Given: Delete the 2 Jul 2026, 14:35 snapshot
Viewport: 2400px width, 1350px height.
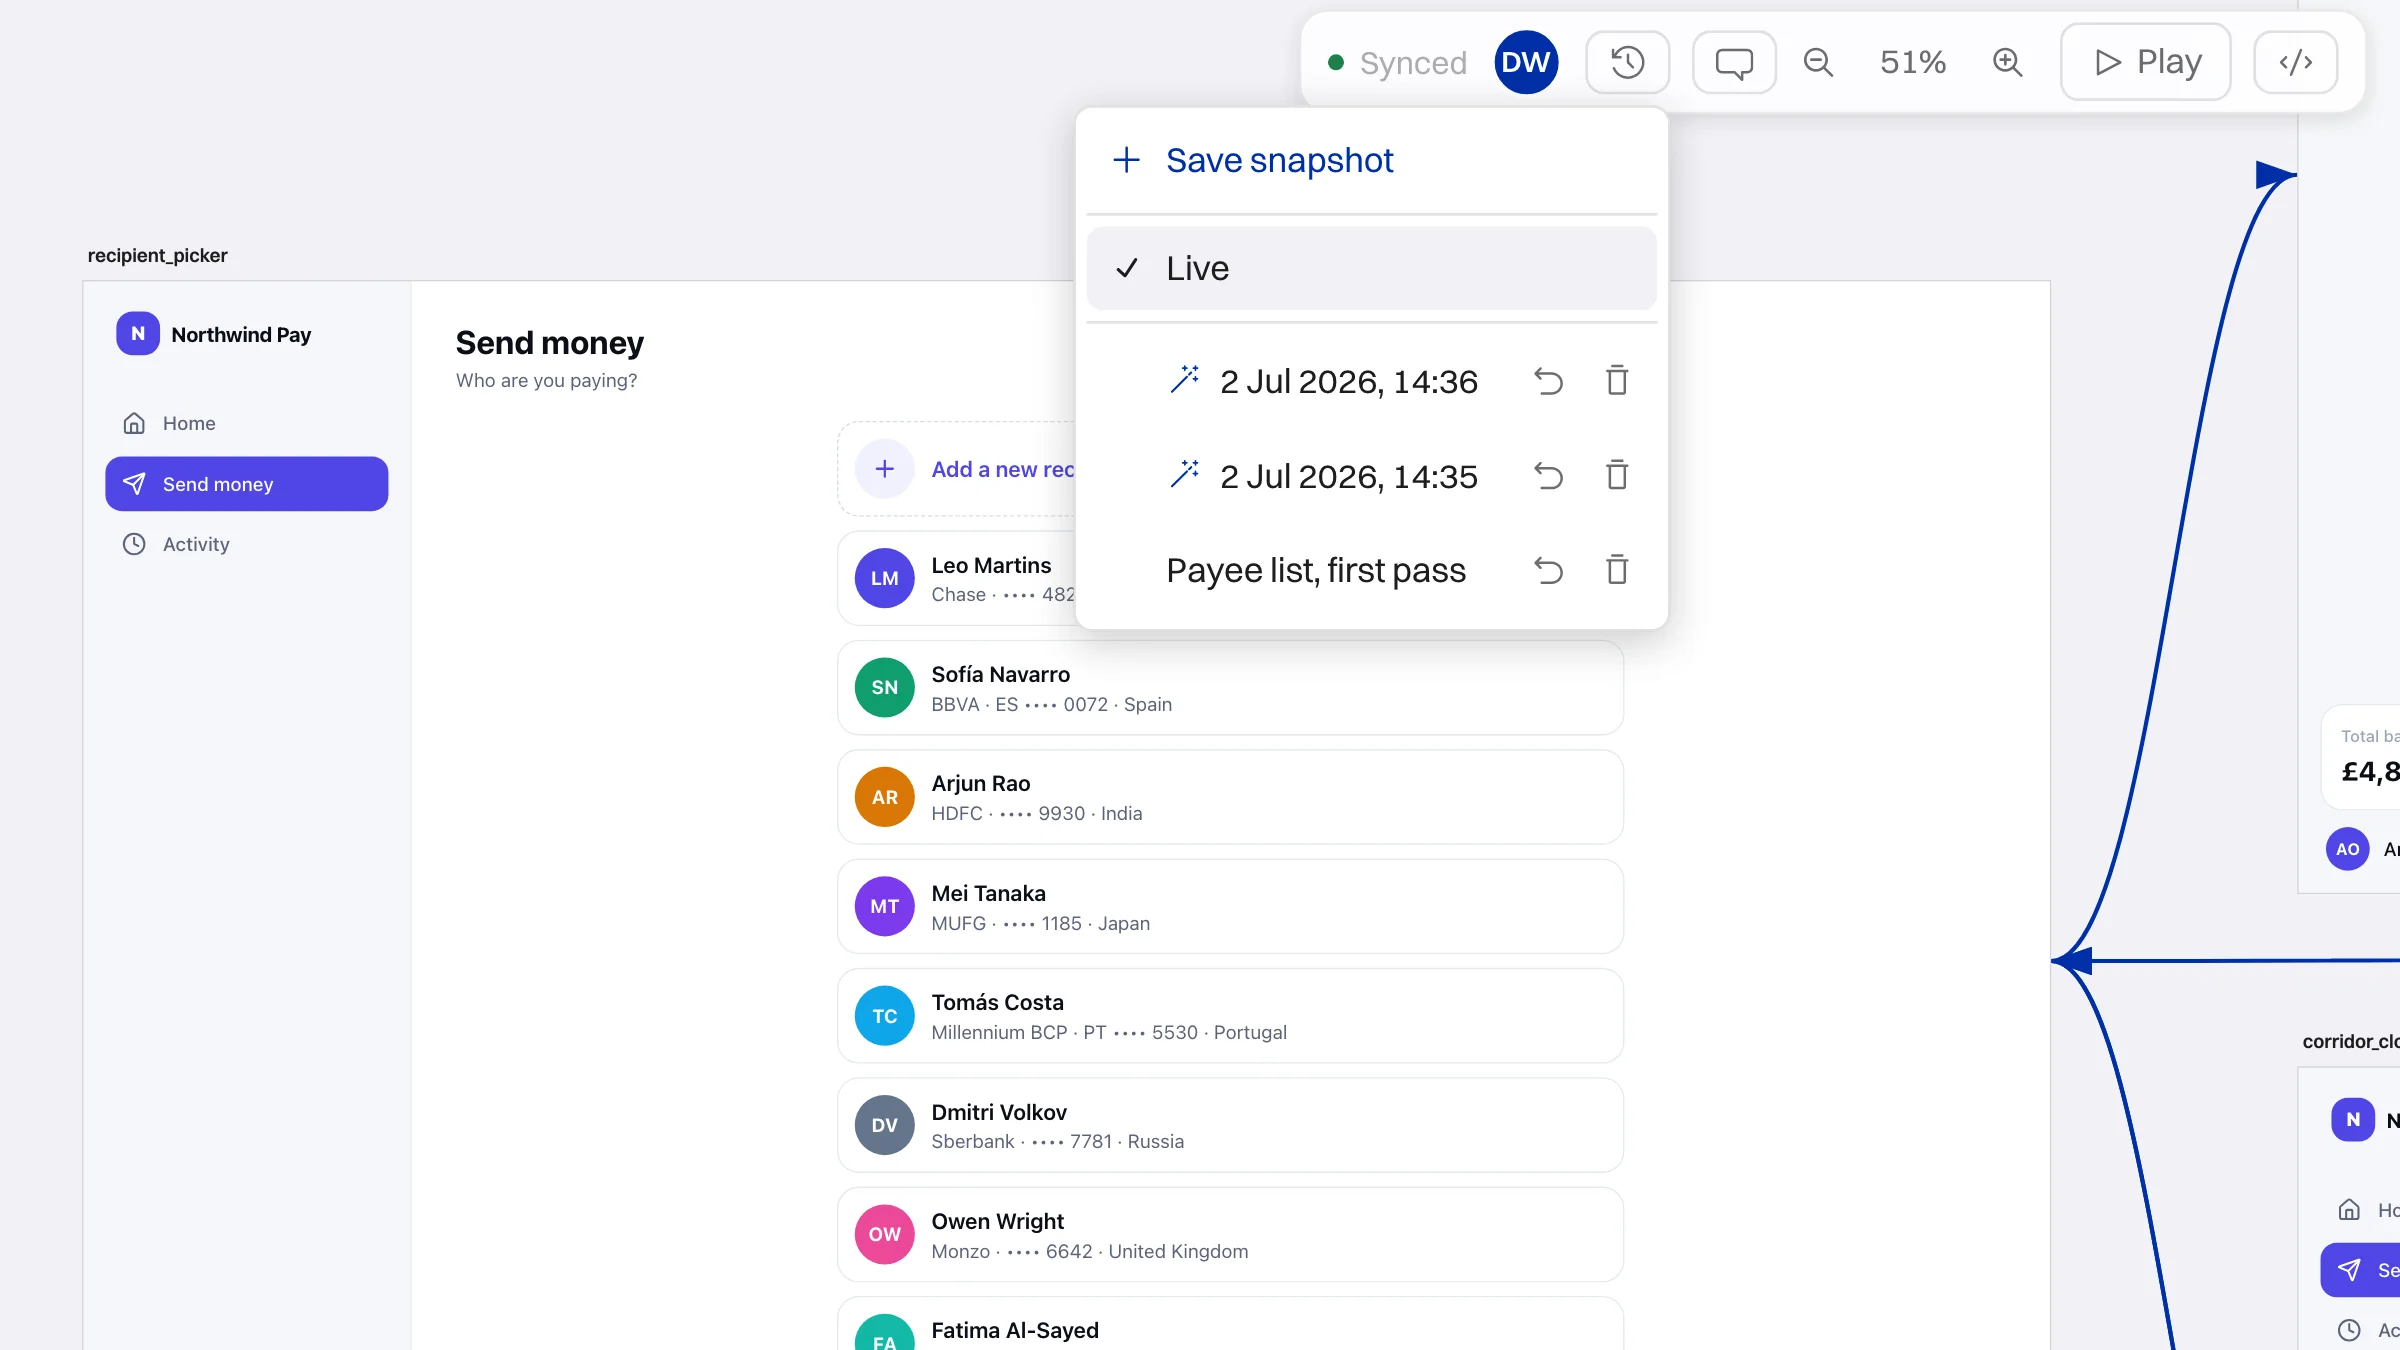Looking at the screenshot, I should (1617, 476).
